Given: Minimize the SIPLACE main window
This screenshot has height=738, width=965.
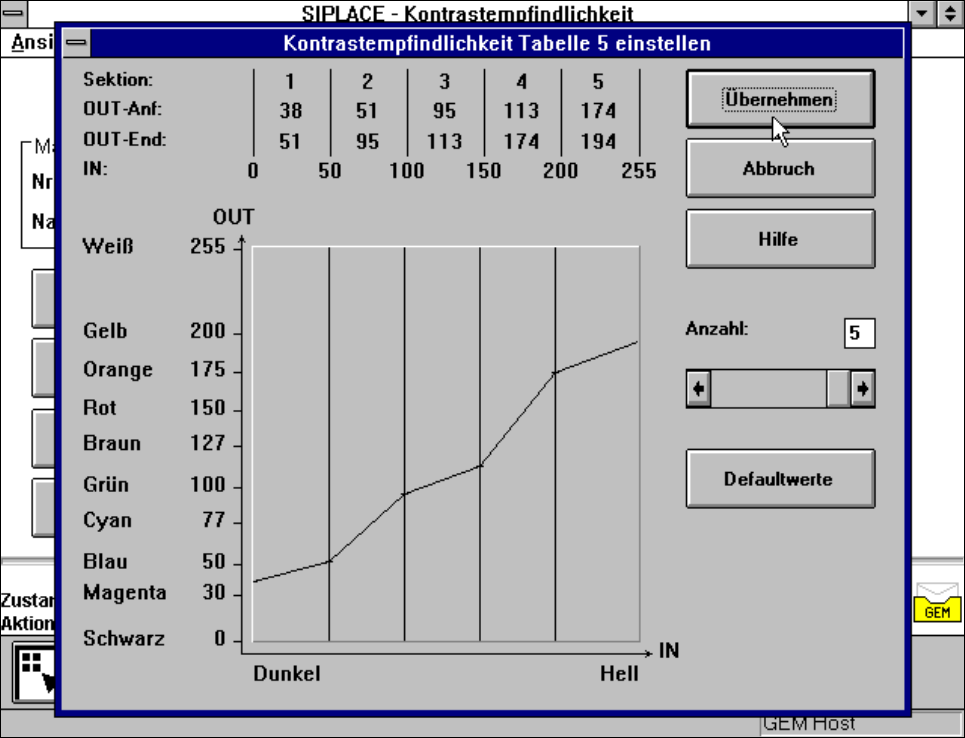Looking at the screenshot, I should pos(921,13).
